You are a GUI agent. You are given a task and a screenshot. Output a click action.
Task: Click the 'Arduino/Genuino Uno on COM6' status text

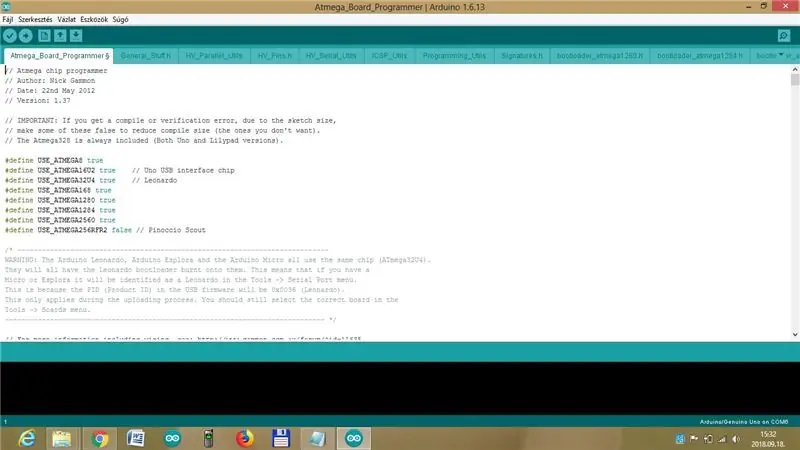click(743, 422)
